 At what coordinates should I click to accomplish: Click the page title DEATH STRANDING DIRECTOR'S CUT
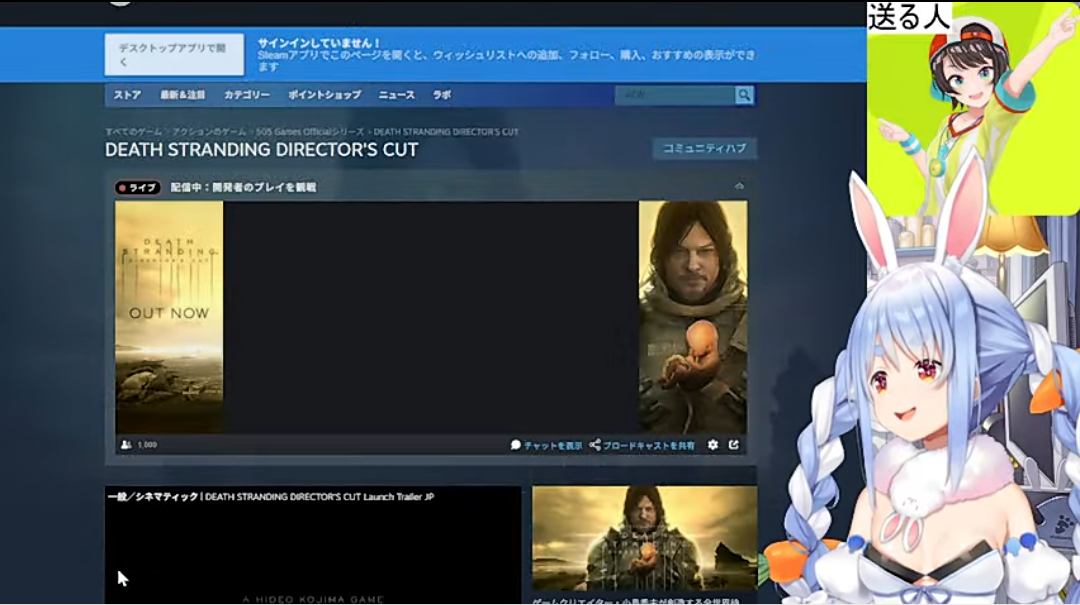tap(262, 150)
